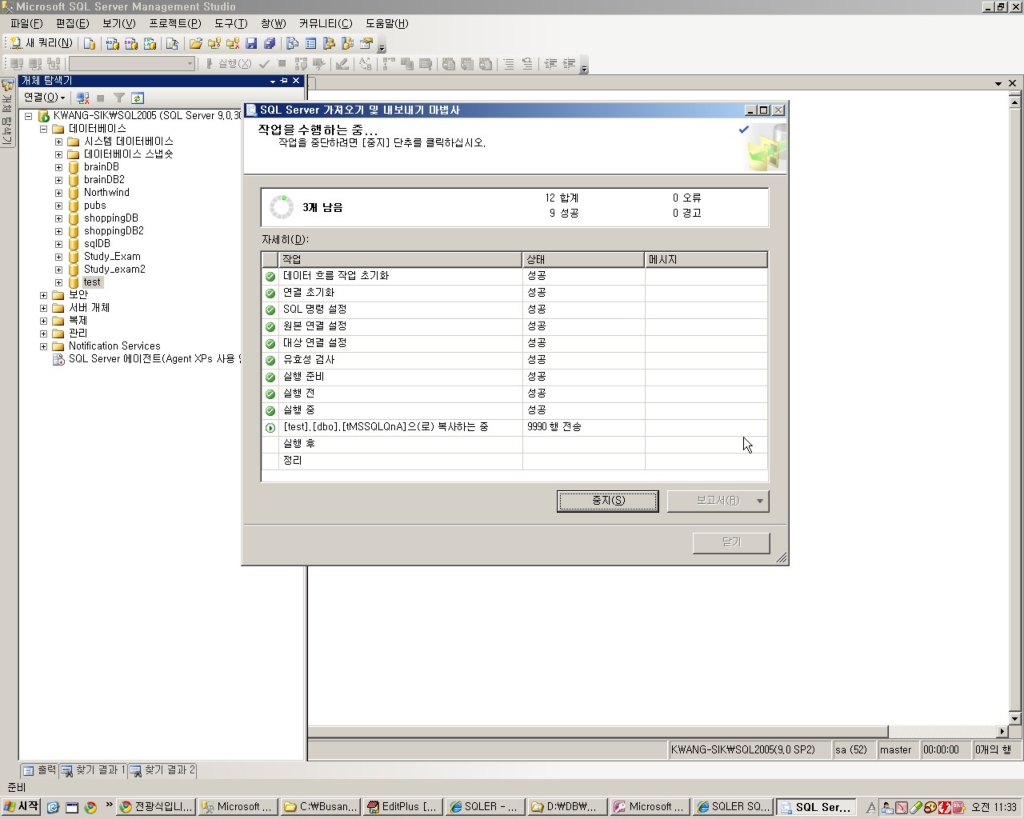The image size is (1024, 819).
Task: Expand the brainDB database node
Action: (59, 167)
